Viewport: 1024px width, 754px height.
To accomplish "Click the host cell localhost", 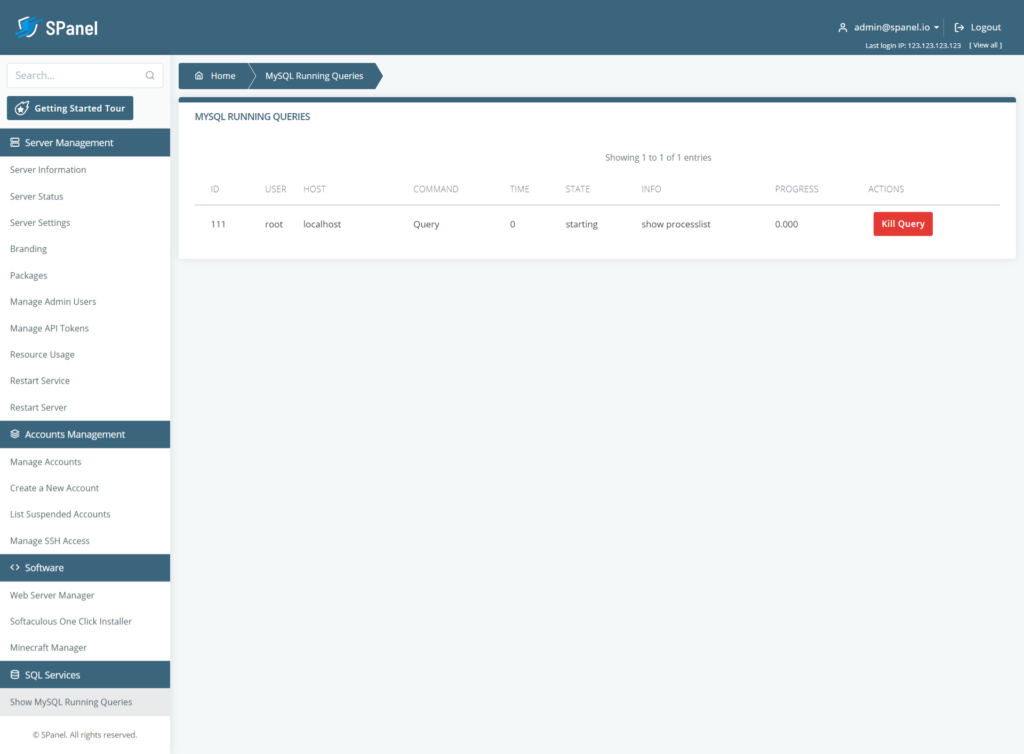I will point(322,224).
